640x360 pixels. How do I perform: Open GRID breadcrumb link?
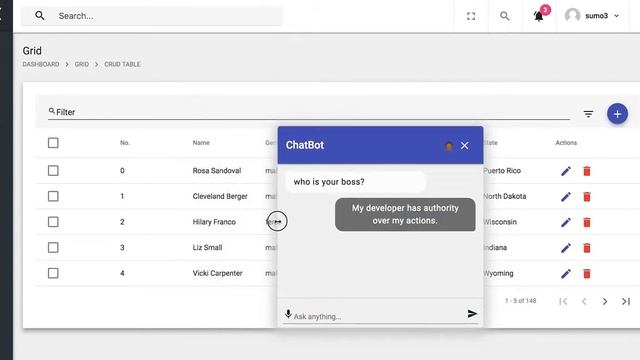click(82, 64)
